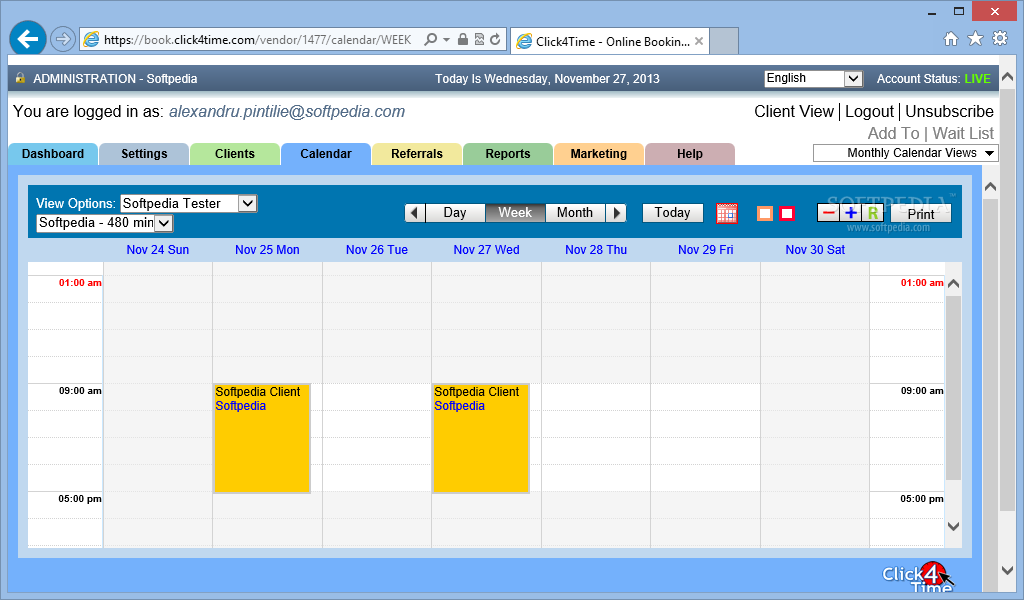This screenshot has width=1024, height=600.
Task: Open browser tools gear icon
Action: pos(1000,39)
